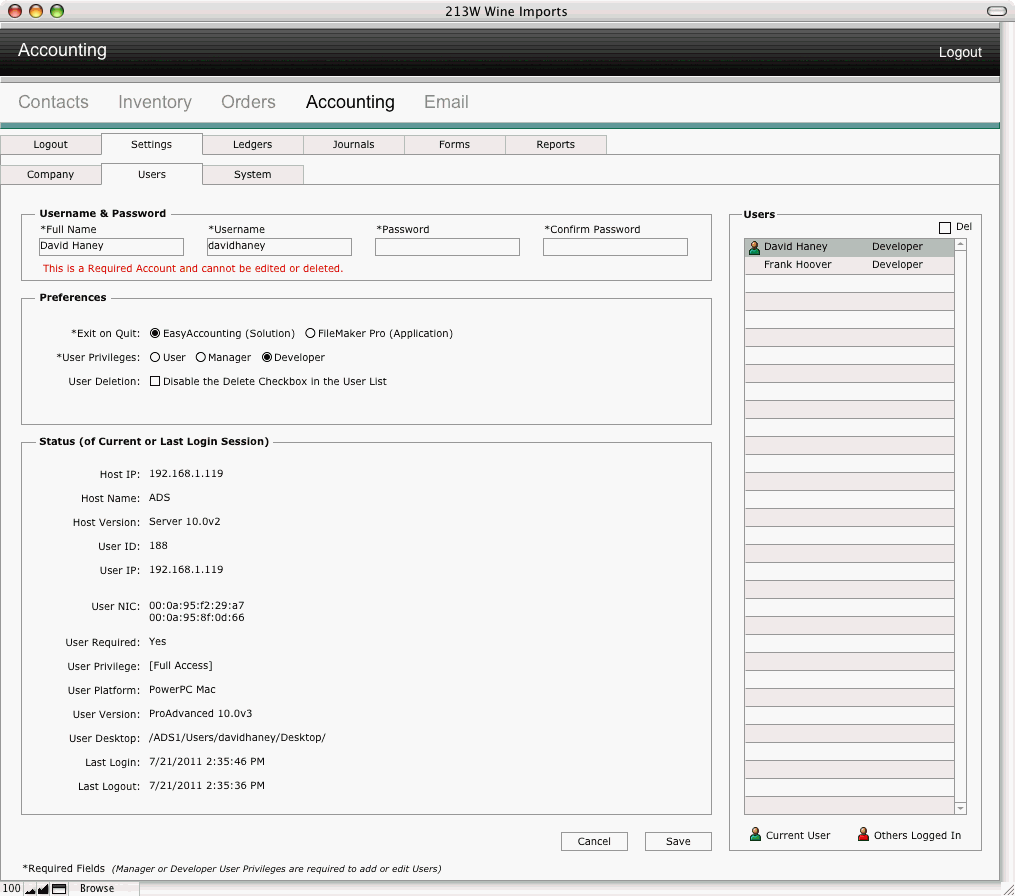Click User Platform value PowerPC Mac
This screenshot has width=1015, height=896.
183,689
